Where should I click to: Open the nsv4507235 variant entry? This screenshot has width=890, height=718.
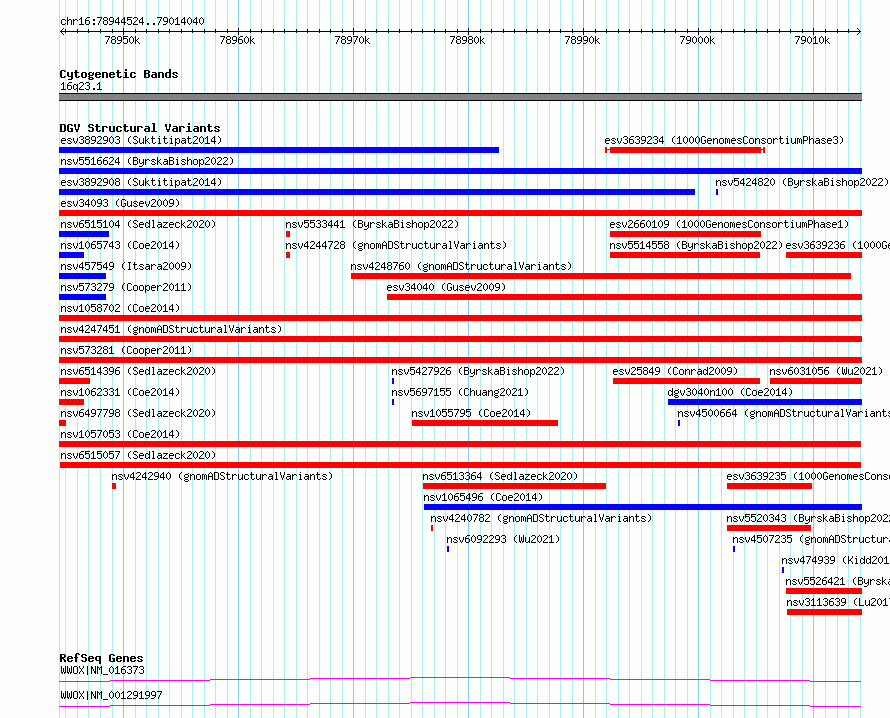(811, 539)
